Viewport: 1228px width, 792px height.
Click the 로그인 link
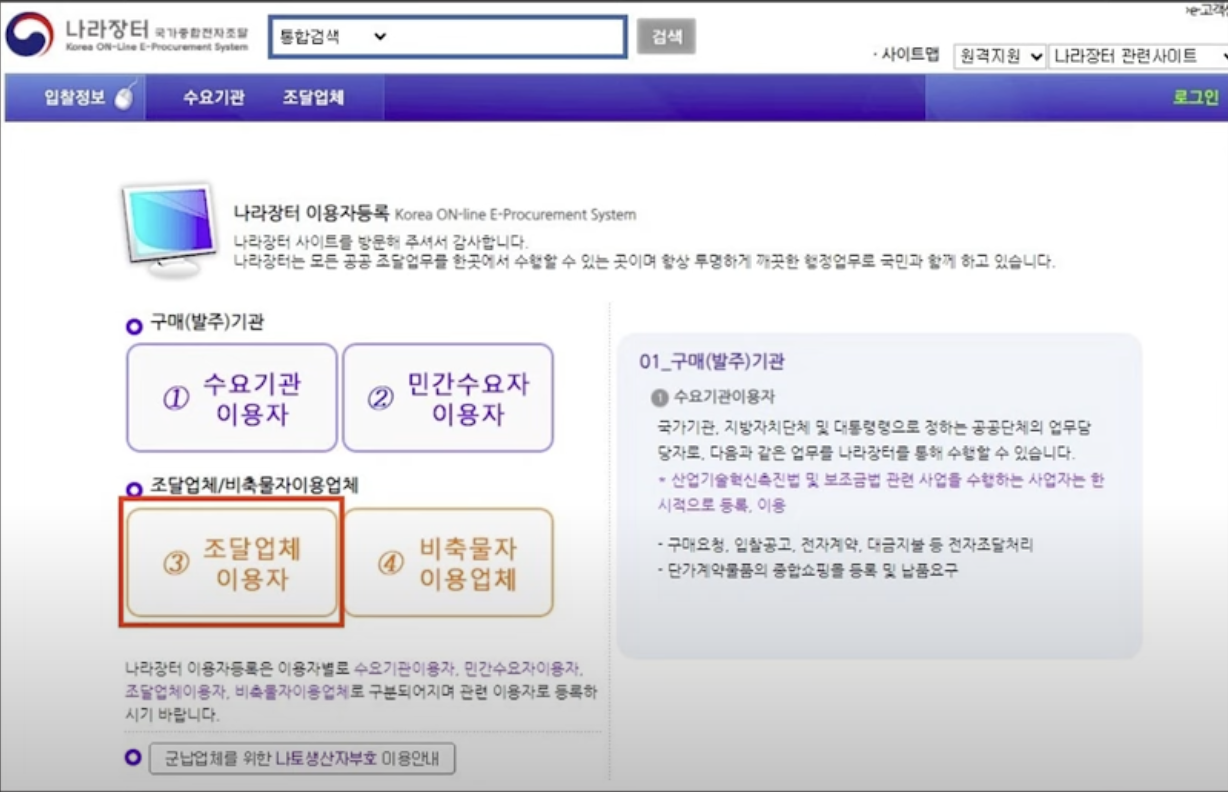click(x=1195, y=97)
